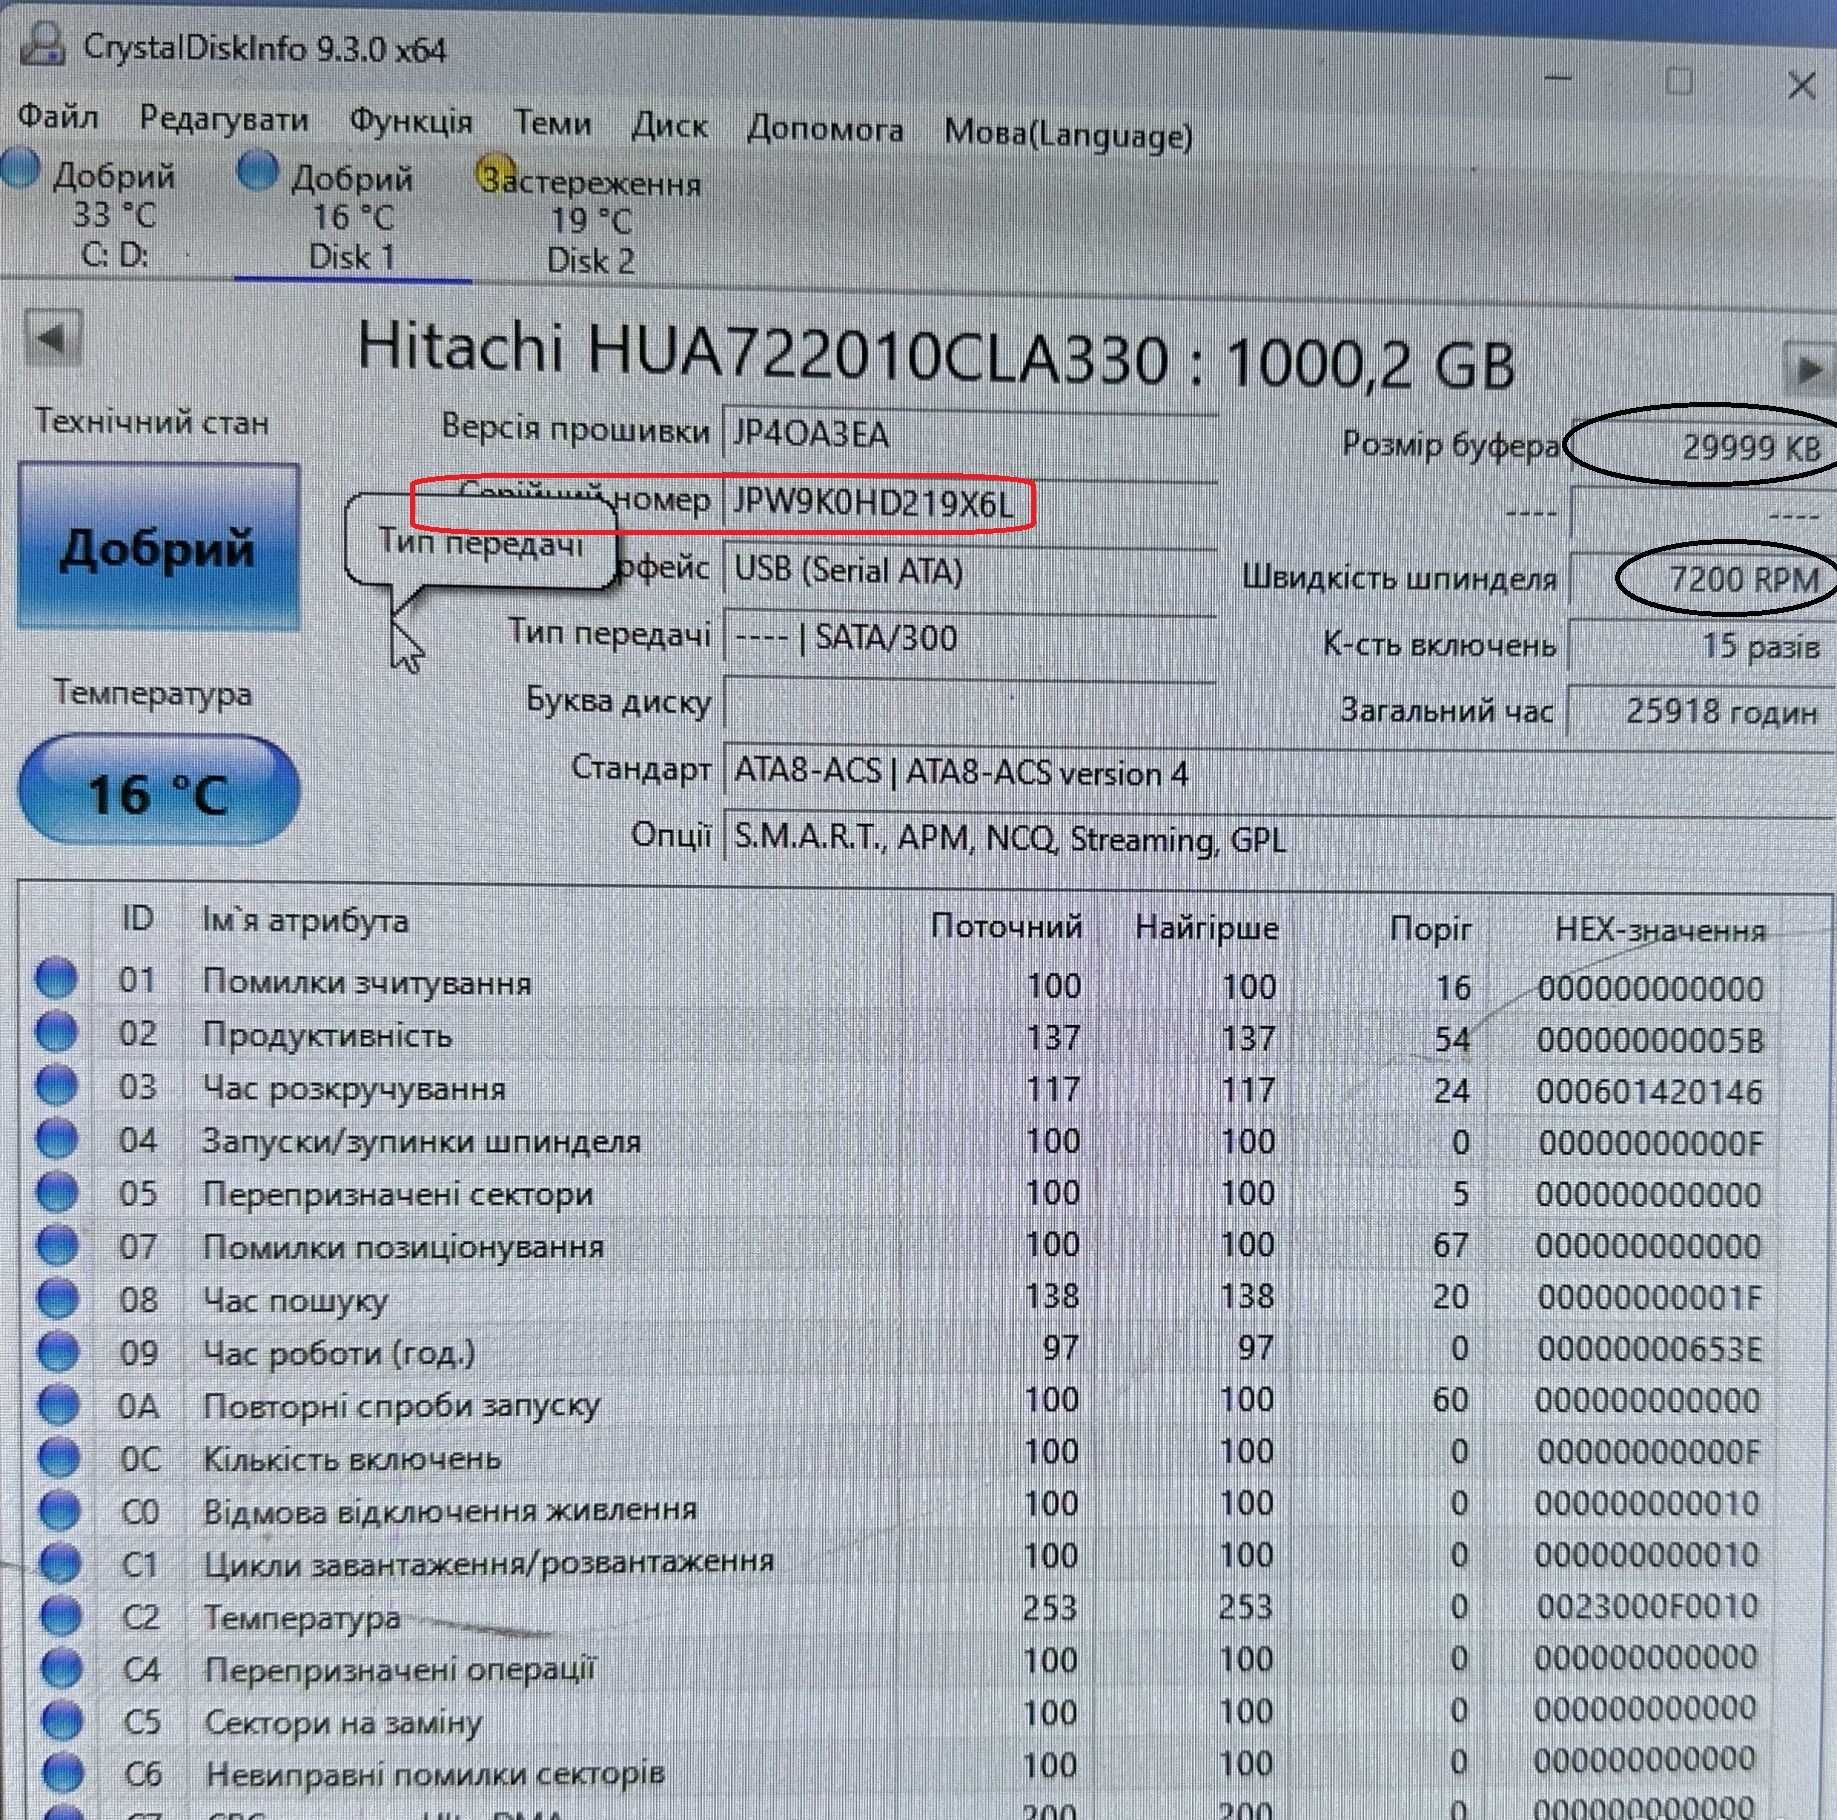
Task: Select the Час роботи (год.) attribute name
Action: click(x=339, y=1353)
